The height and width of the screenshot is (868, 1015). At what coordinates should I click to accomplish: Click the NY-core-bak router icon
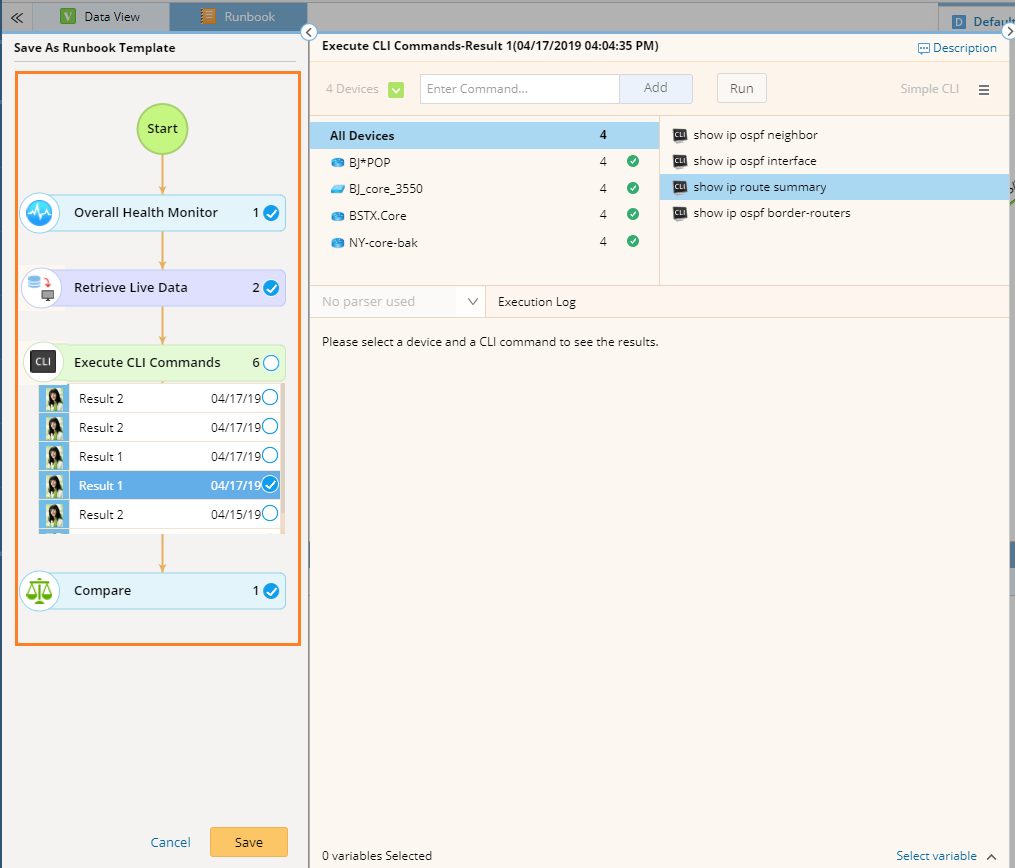[x=337, y=243]
